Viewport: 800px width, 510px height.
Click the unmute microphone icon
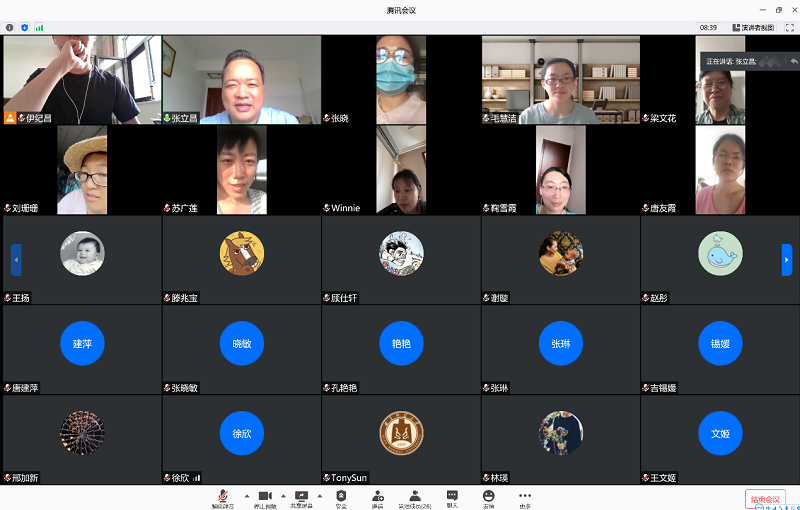pos(220,497)
